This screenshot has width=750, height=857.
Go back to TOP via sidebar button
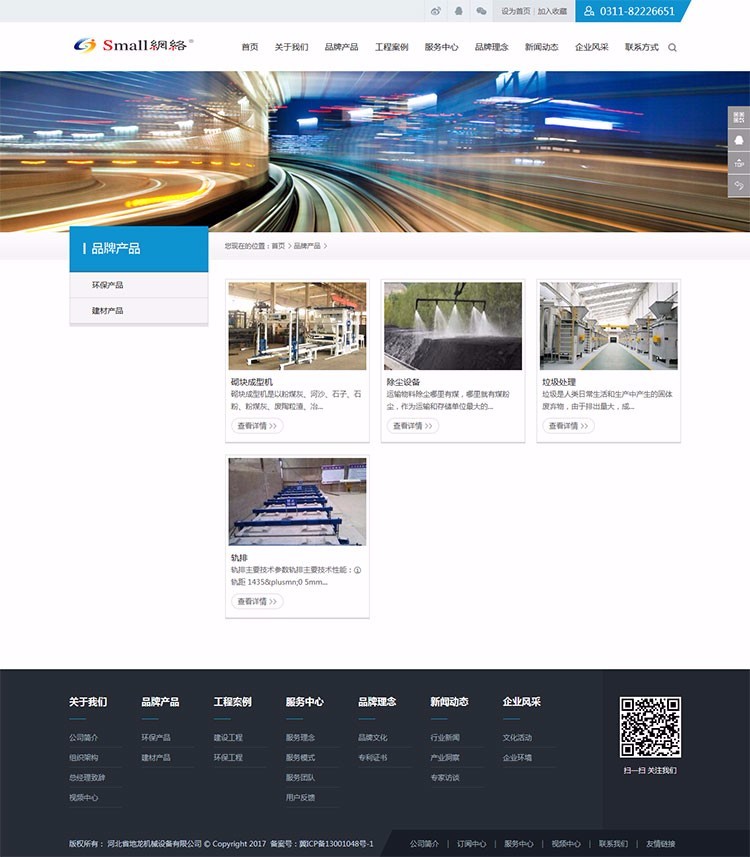[739, 163]
